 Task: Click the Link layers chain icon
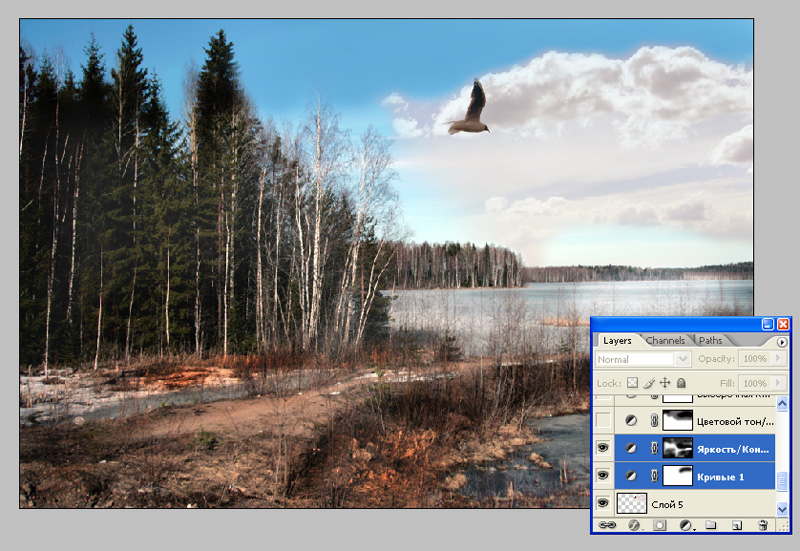607,524
